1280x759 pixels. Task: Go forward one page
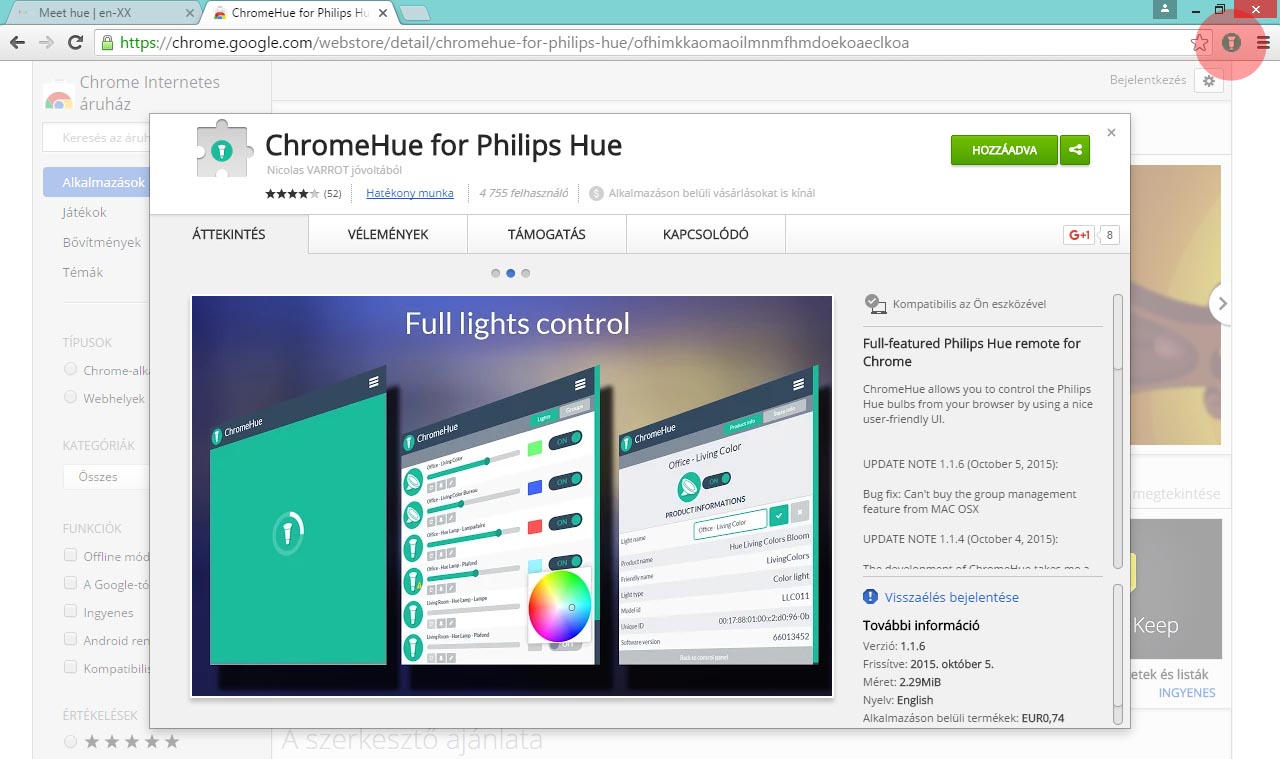pyautogui.click(x=46, y=43)
